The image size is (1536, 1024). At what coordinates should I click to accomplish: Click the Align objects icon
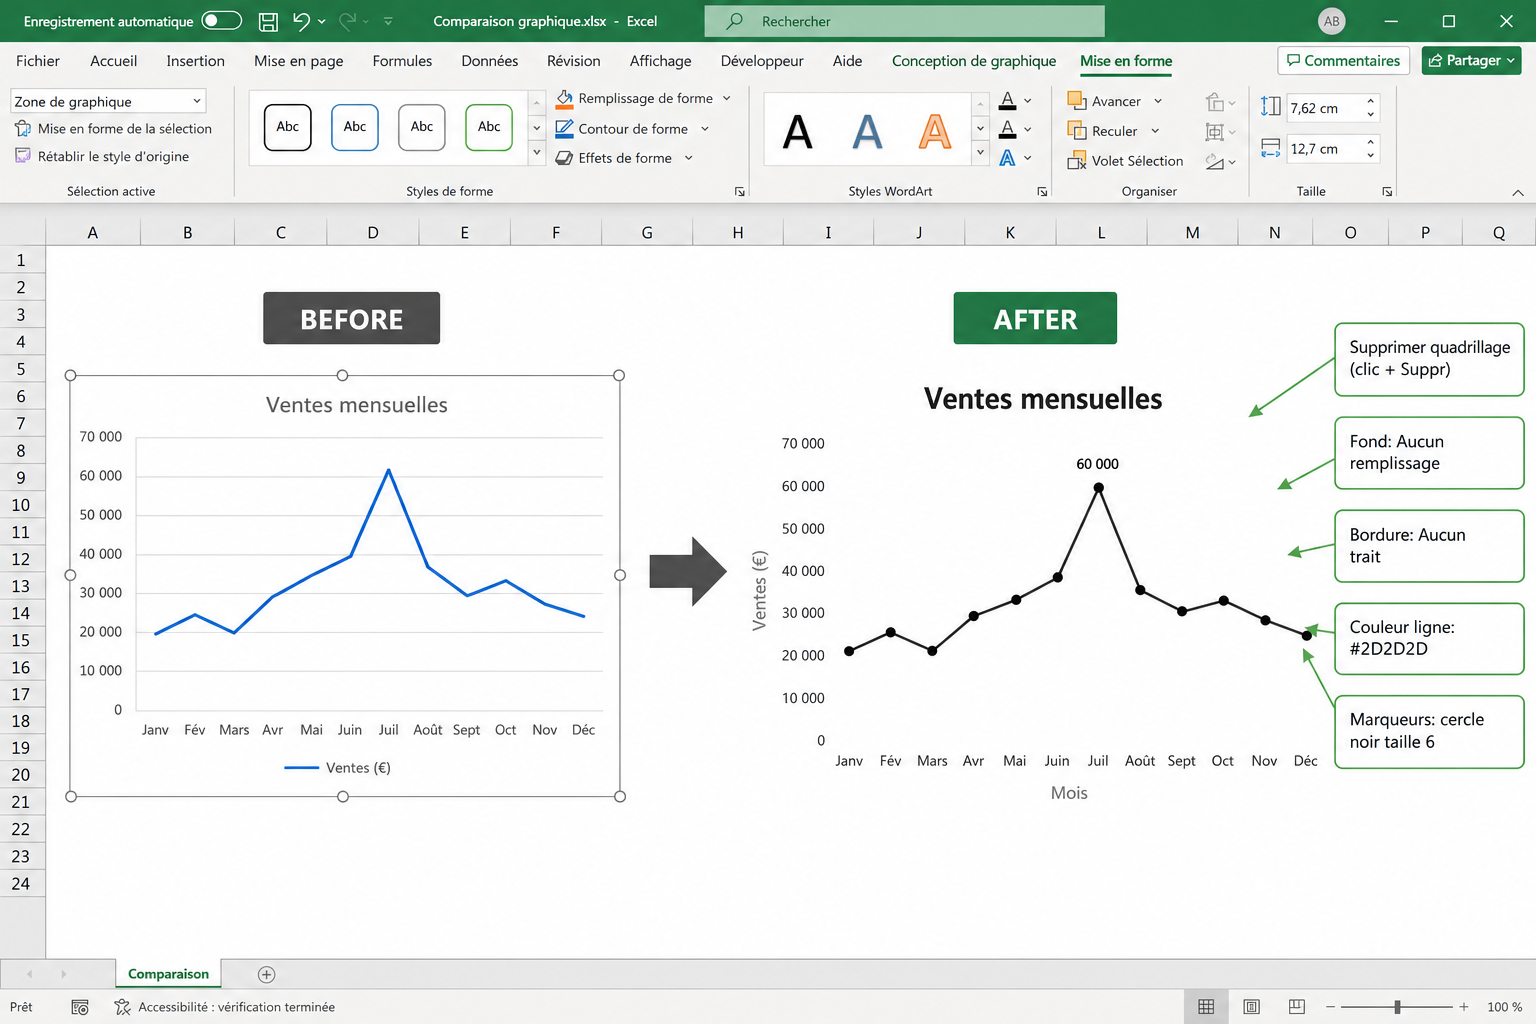tap(1215, 102)
